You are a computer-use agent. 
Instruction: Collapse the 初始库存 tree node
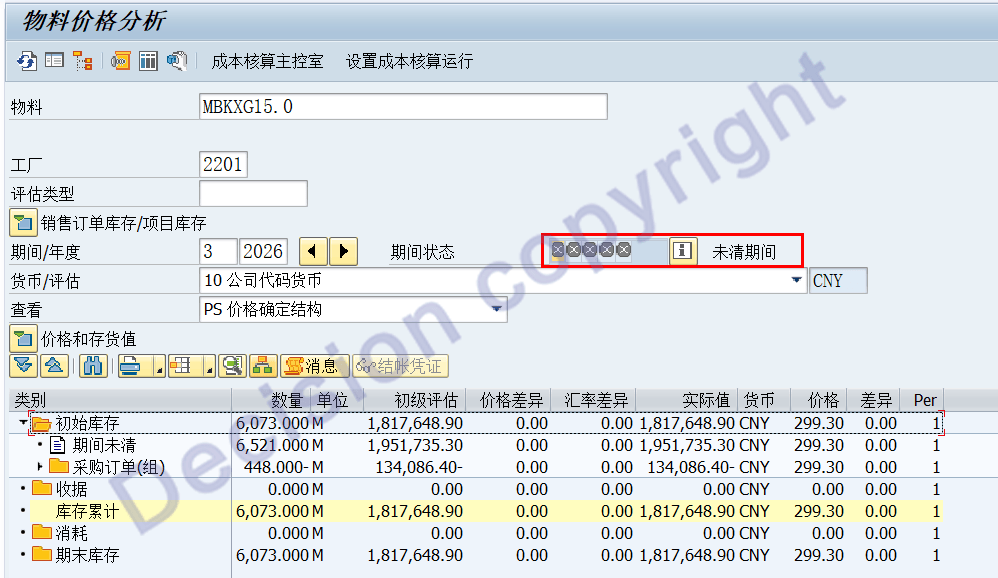point(23,422)
